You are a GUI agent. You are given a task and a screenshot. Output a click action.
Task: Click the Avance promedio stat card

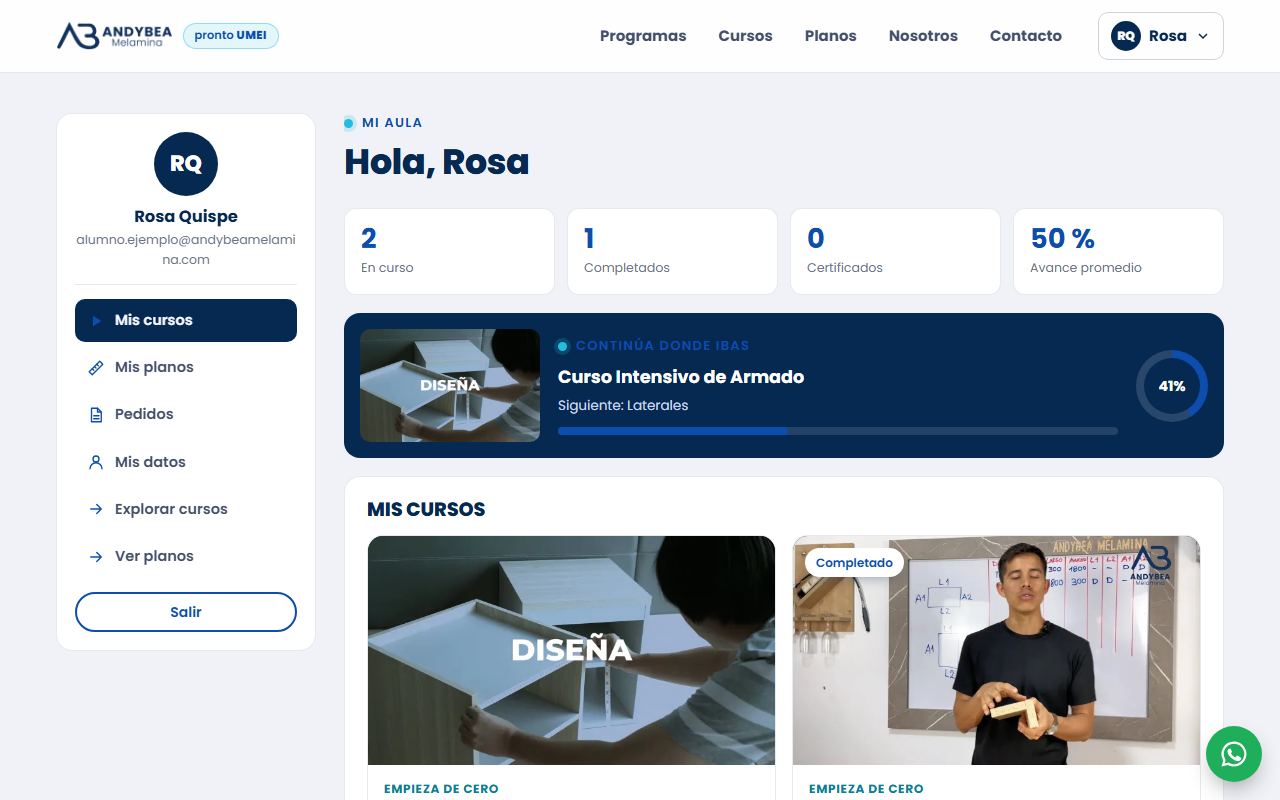1118,251
